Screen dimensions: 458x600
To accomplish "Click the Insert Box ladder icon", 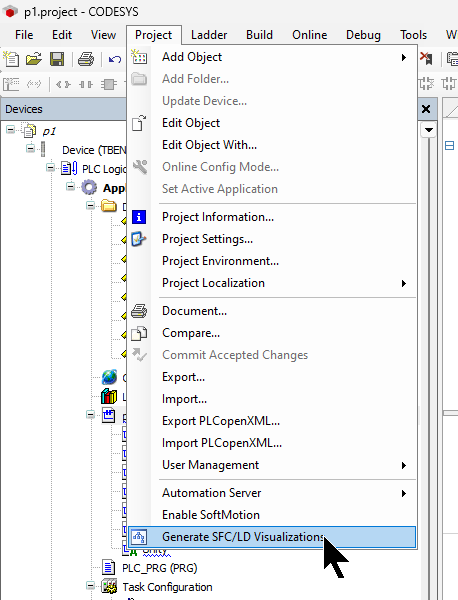I will [x=109, y=84].
